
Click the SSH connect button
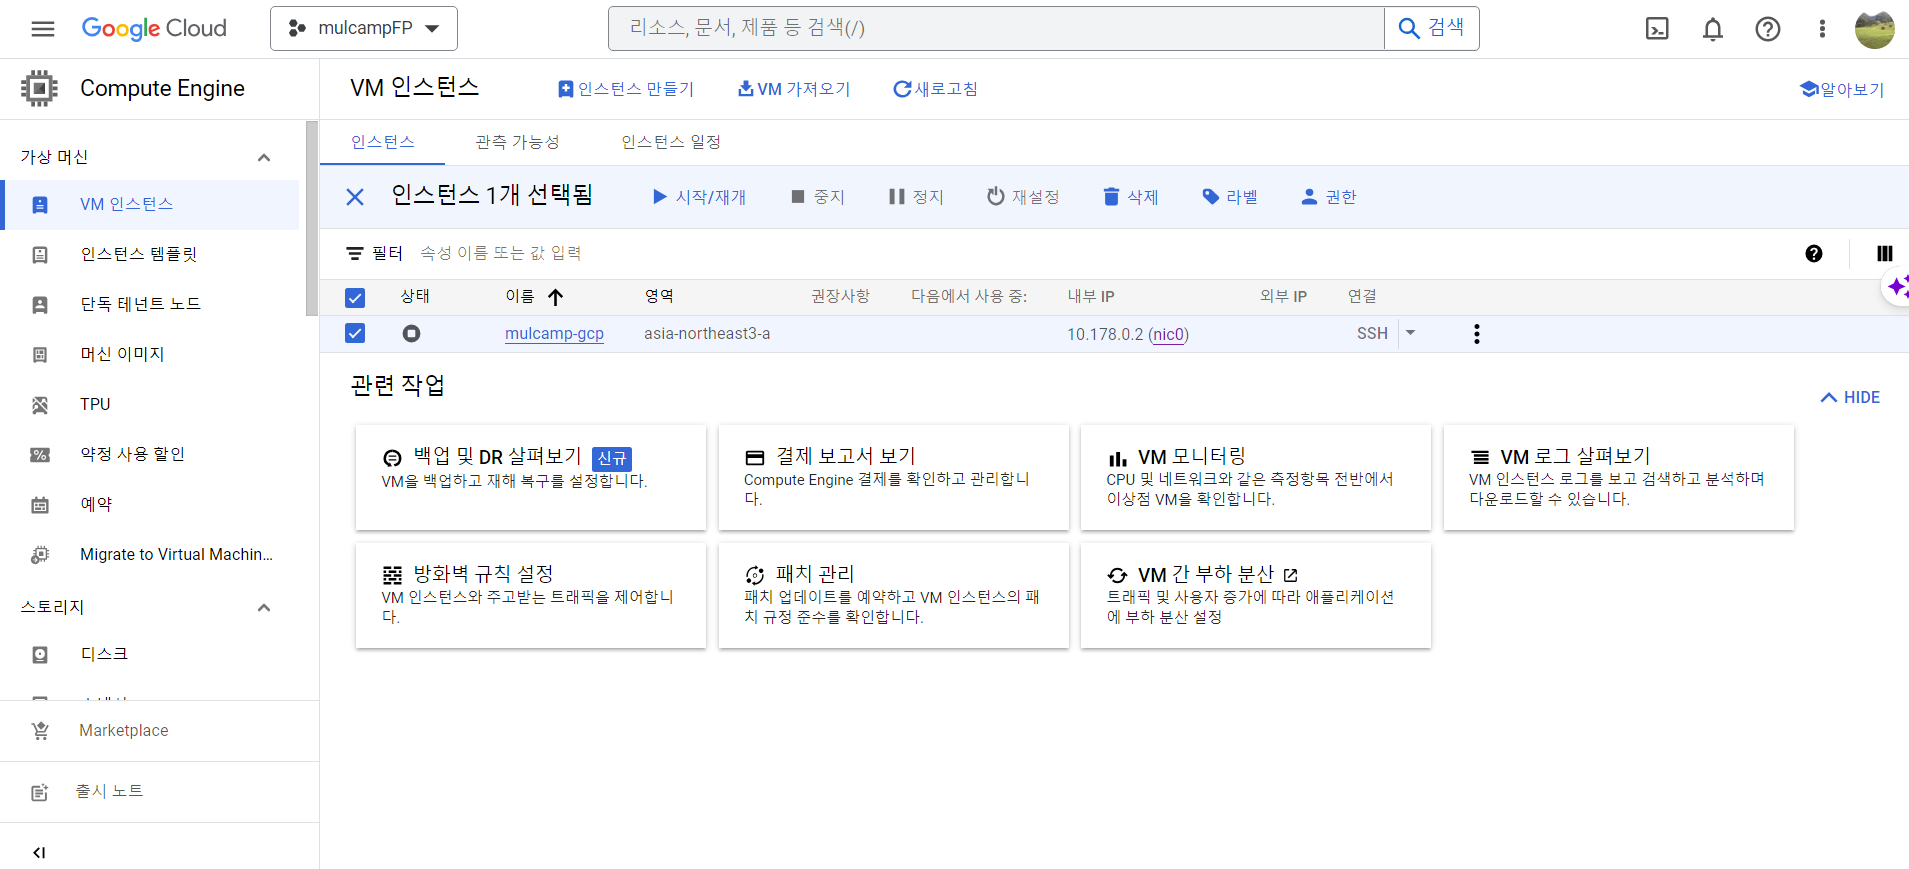coord(1372,333)
